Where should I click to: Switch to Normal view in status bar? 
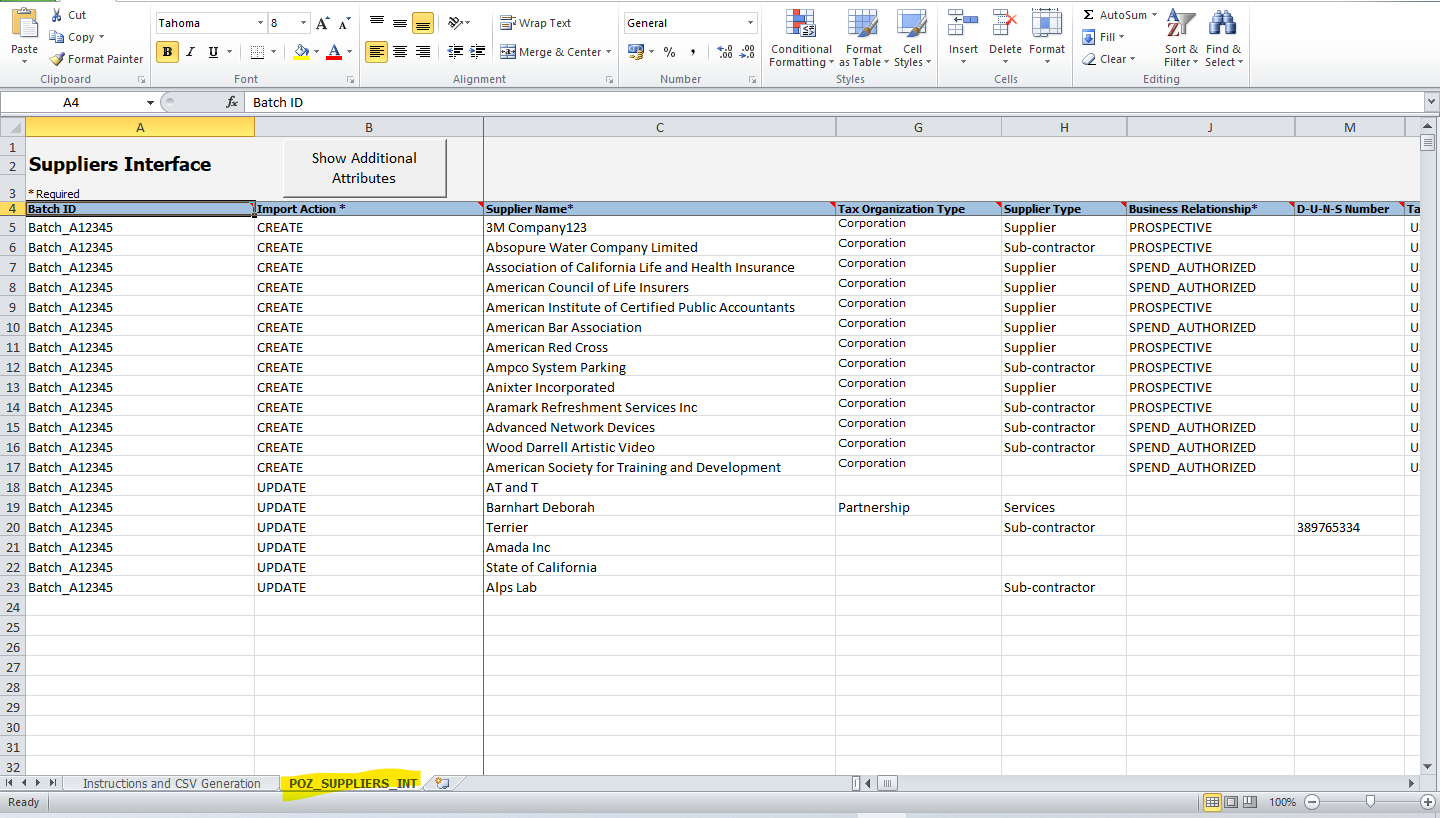tap(1212, 802)
